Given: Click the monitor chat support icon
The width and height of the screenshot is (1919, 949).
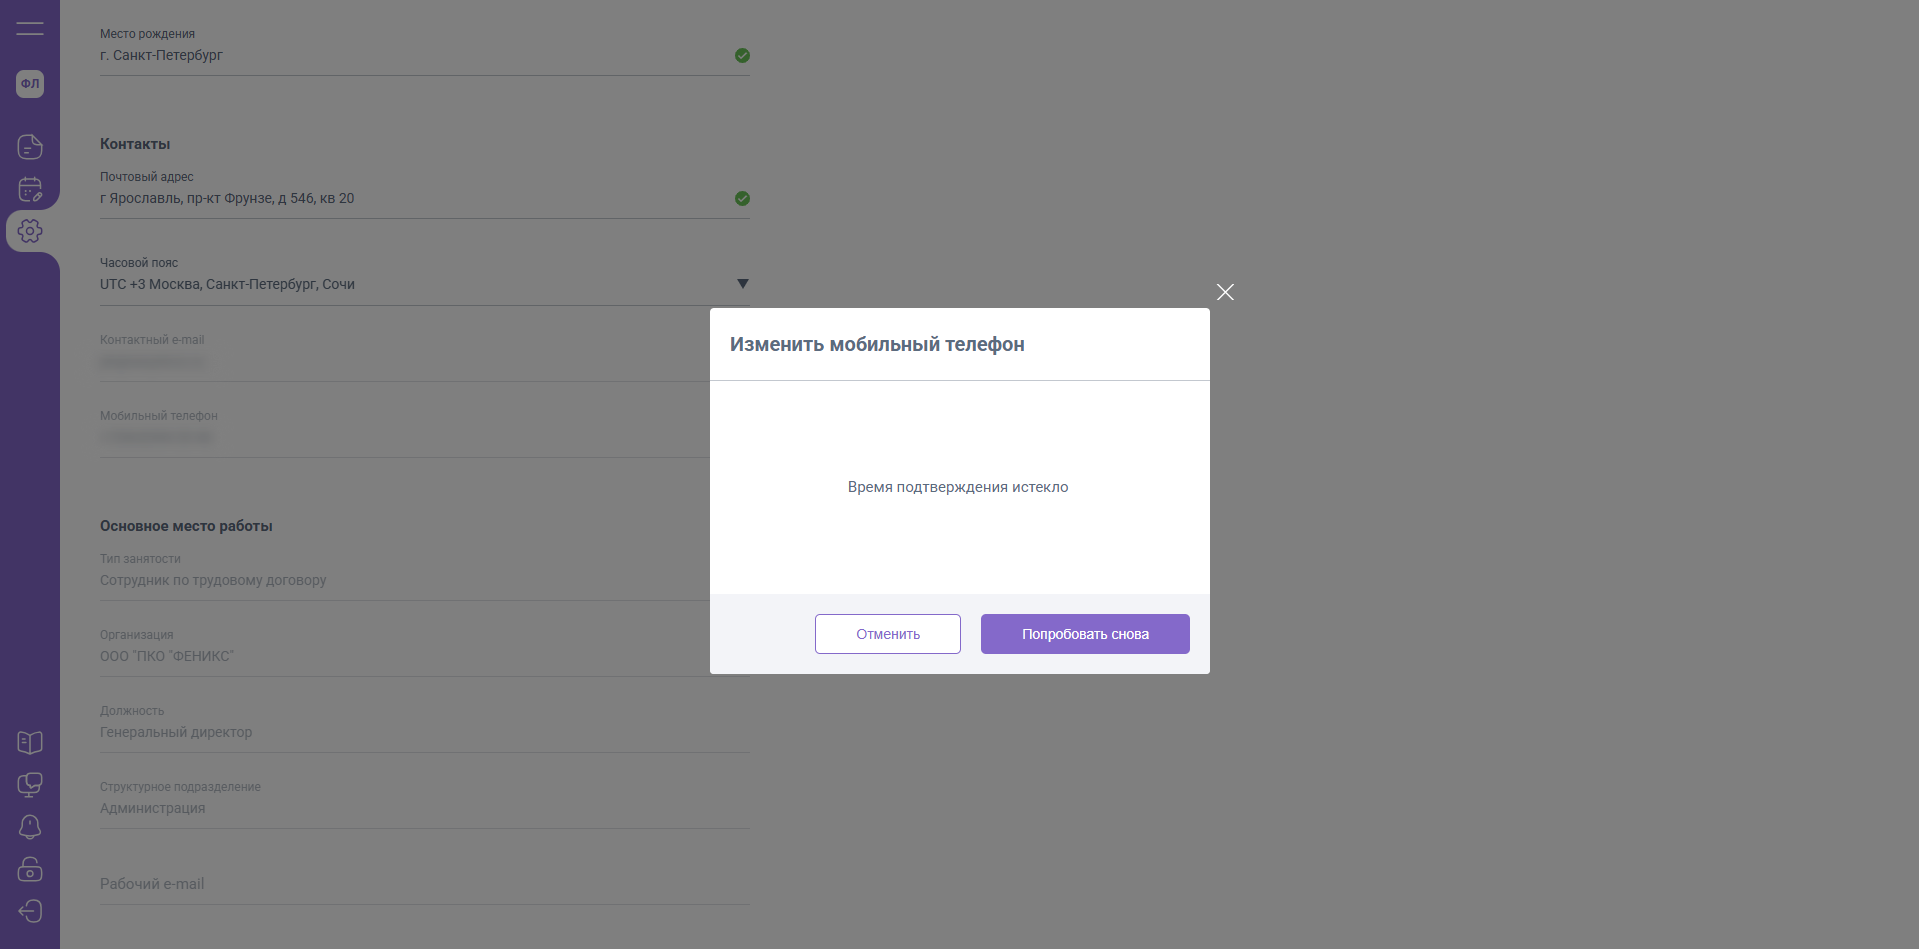Looking at the screenshot, I should tap(30, 785).
